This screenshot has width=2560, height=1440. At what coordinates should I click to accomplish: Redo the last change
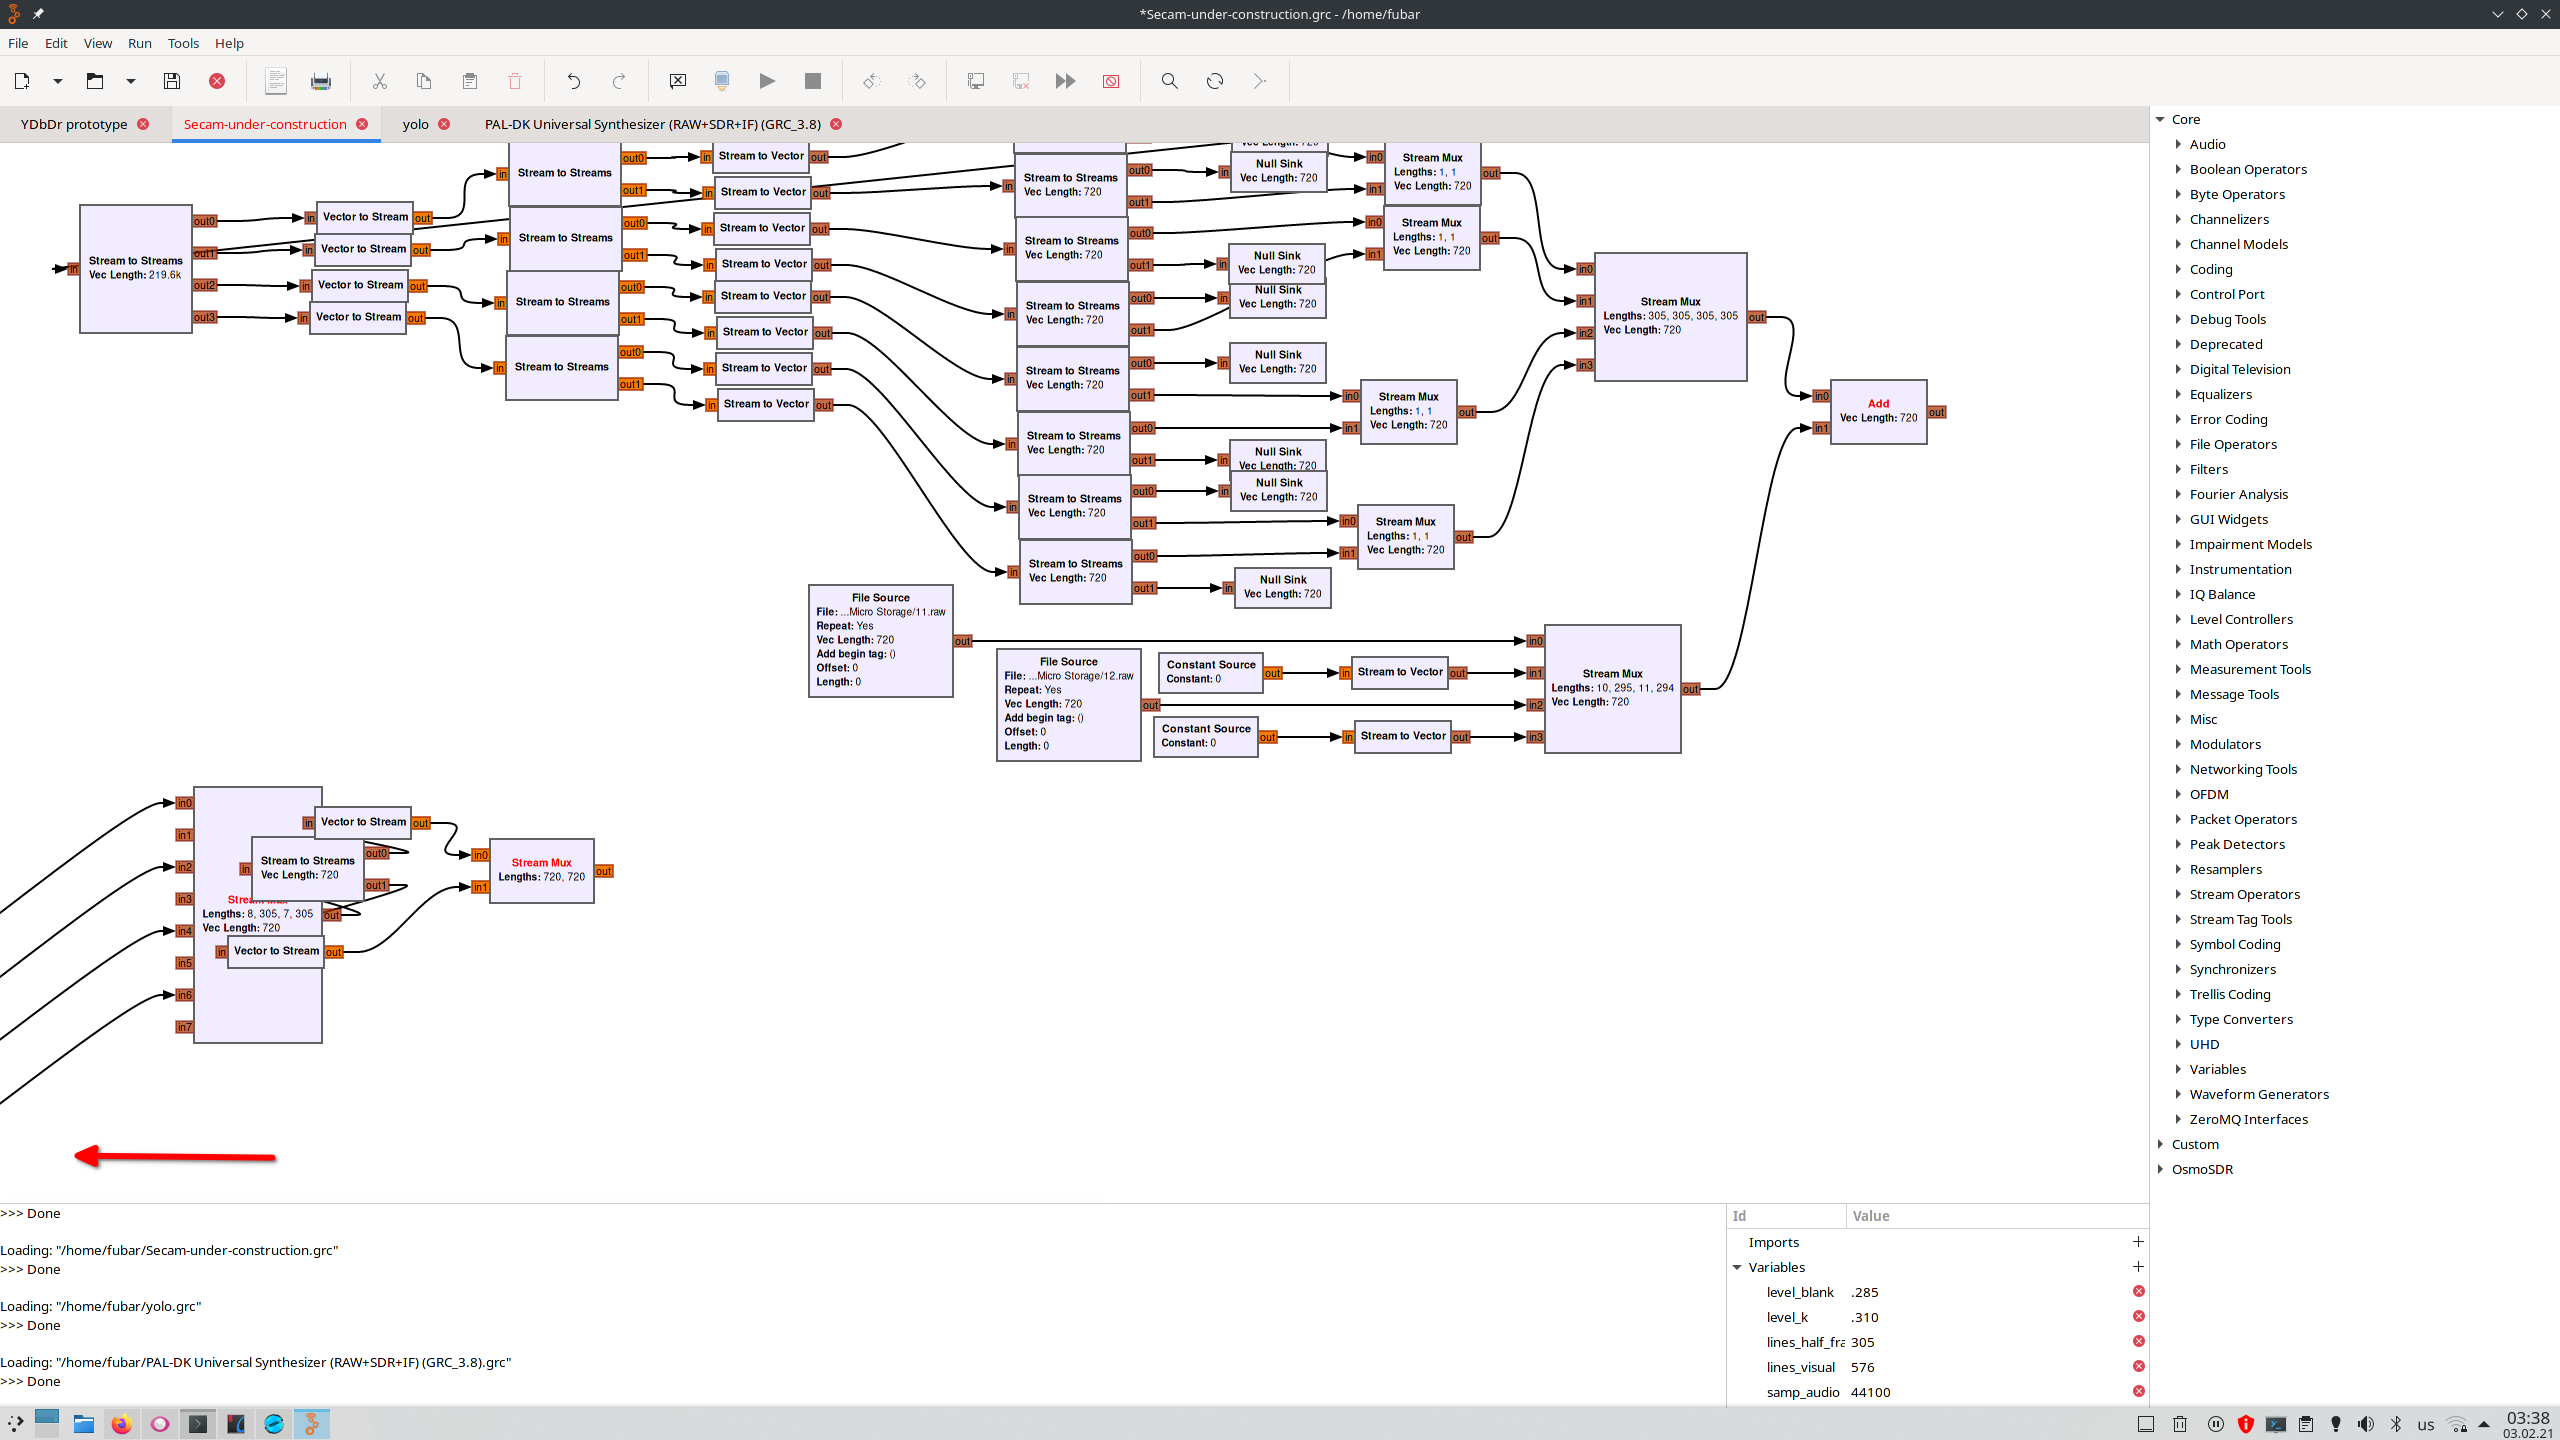tap(619, 81)
